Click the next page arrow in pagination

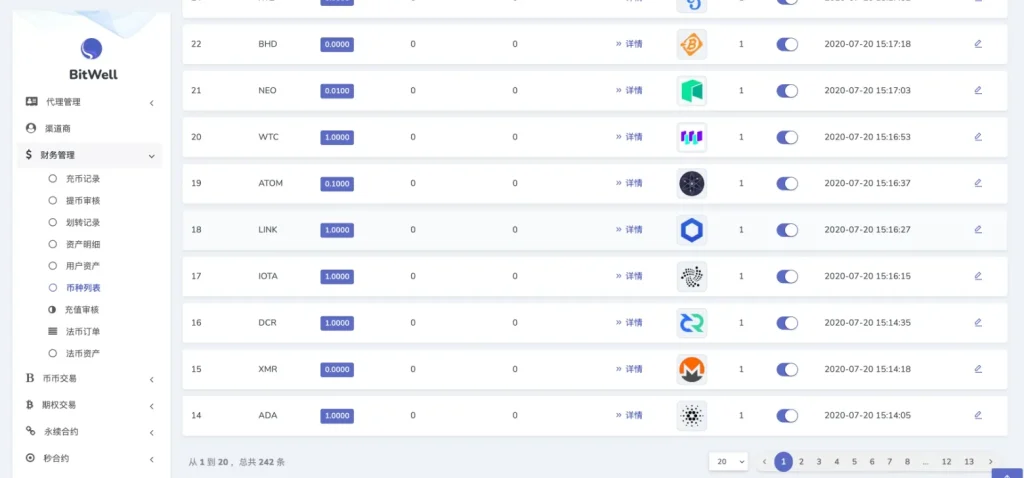[990, 462]
